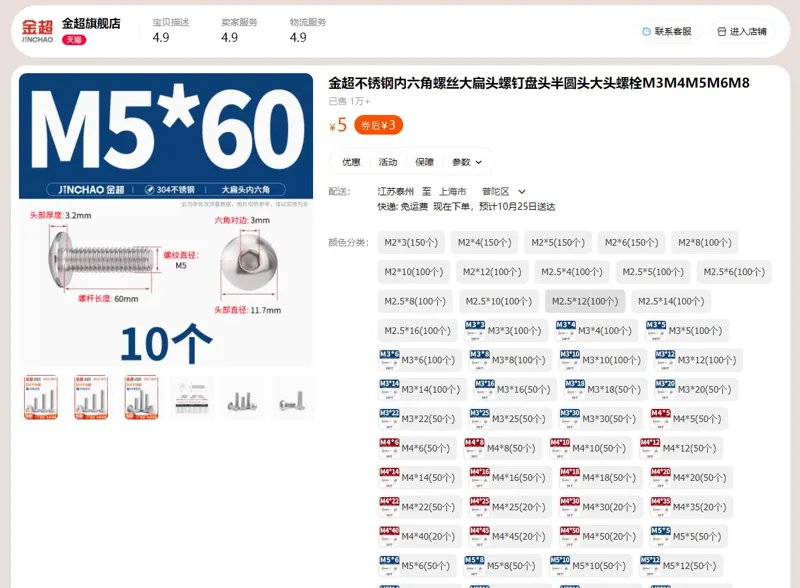Choose the M4*25(20个) variant label

coord(518,507)
